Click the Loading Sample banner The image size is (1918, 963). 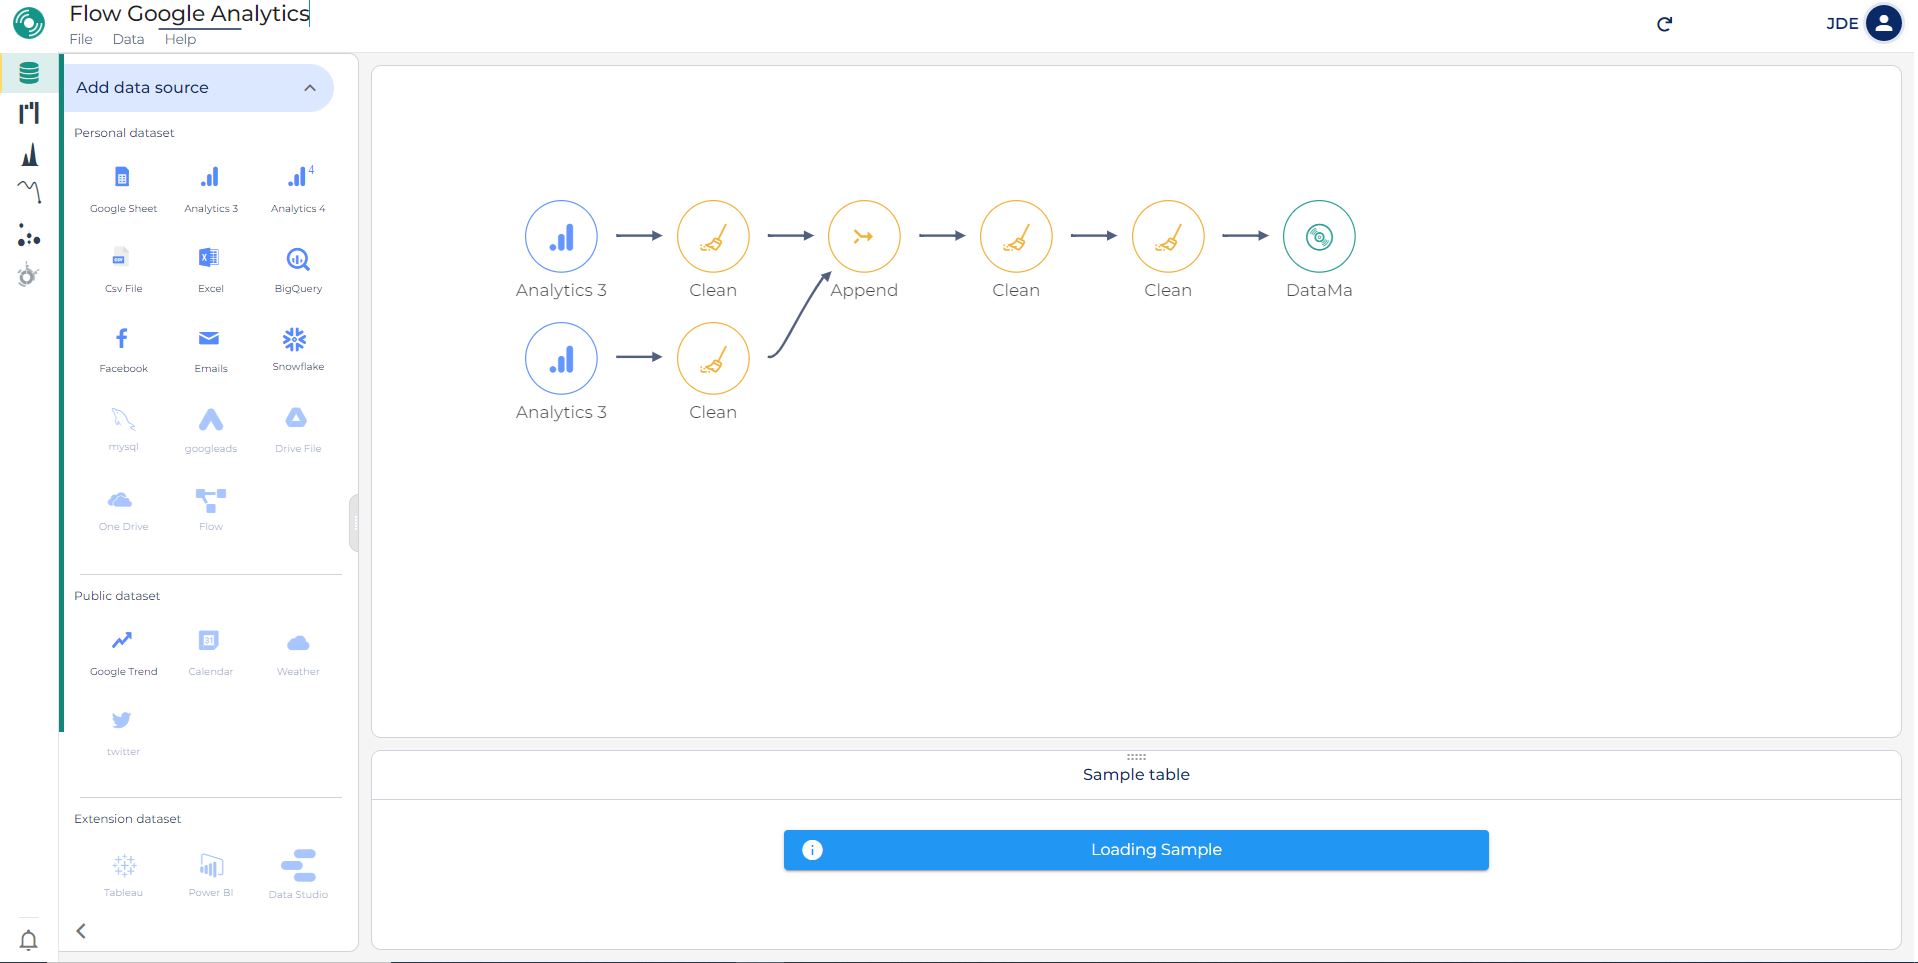[x=1136, y=850]
